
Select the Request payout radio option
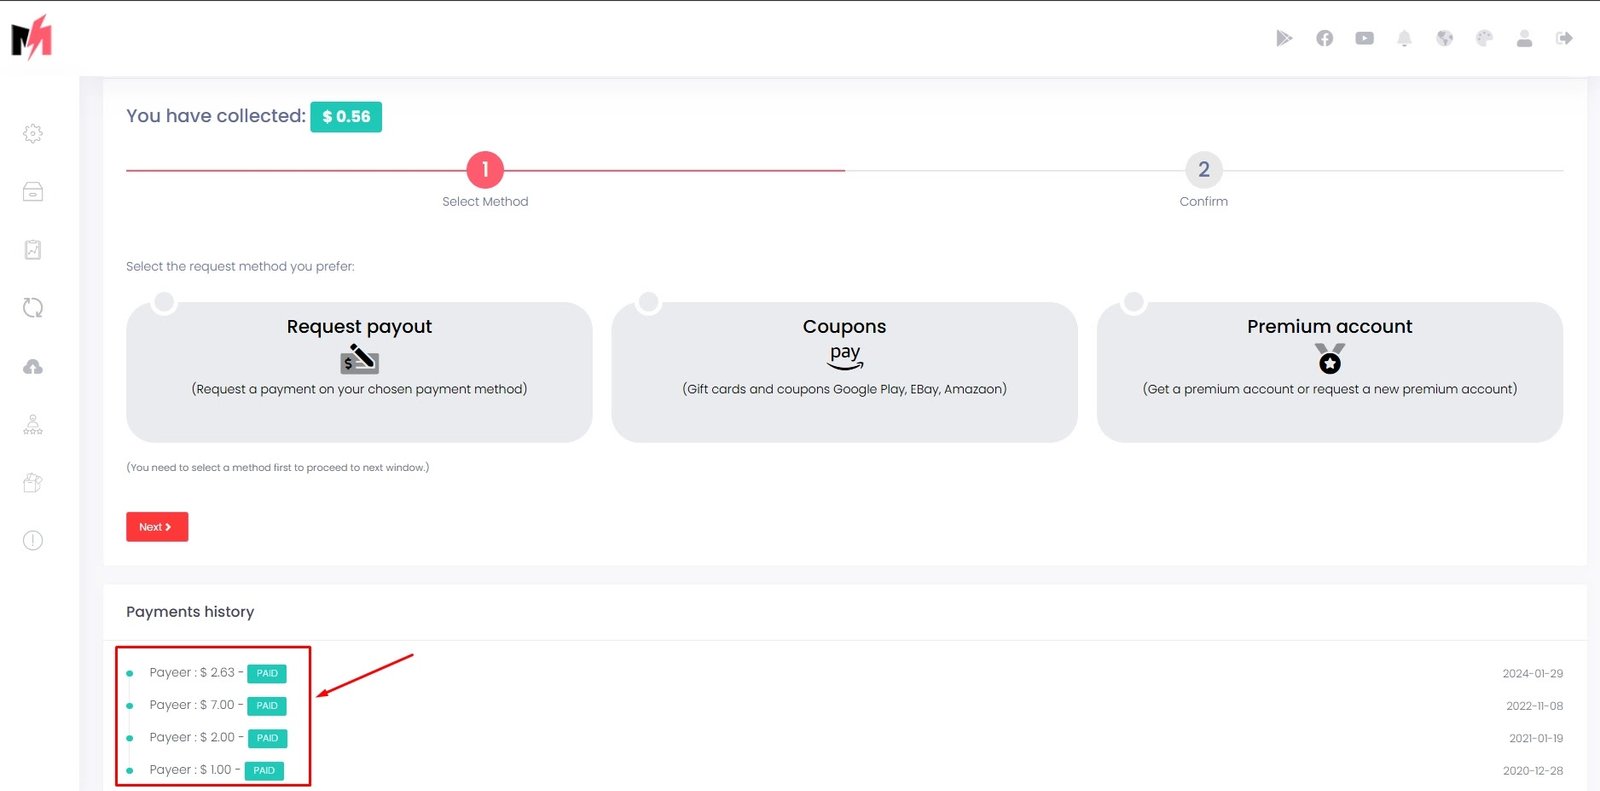coord(164,302)
